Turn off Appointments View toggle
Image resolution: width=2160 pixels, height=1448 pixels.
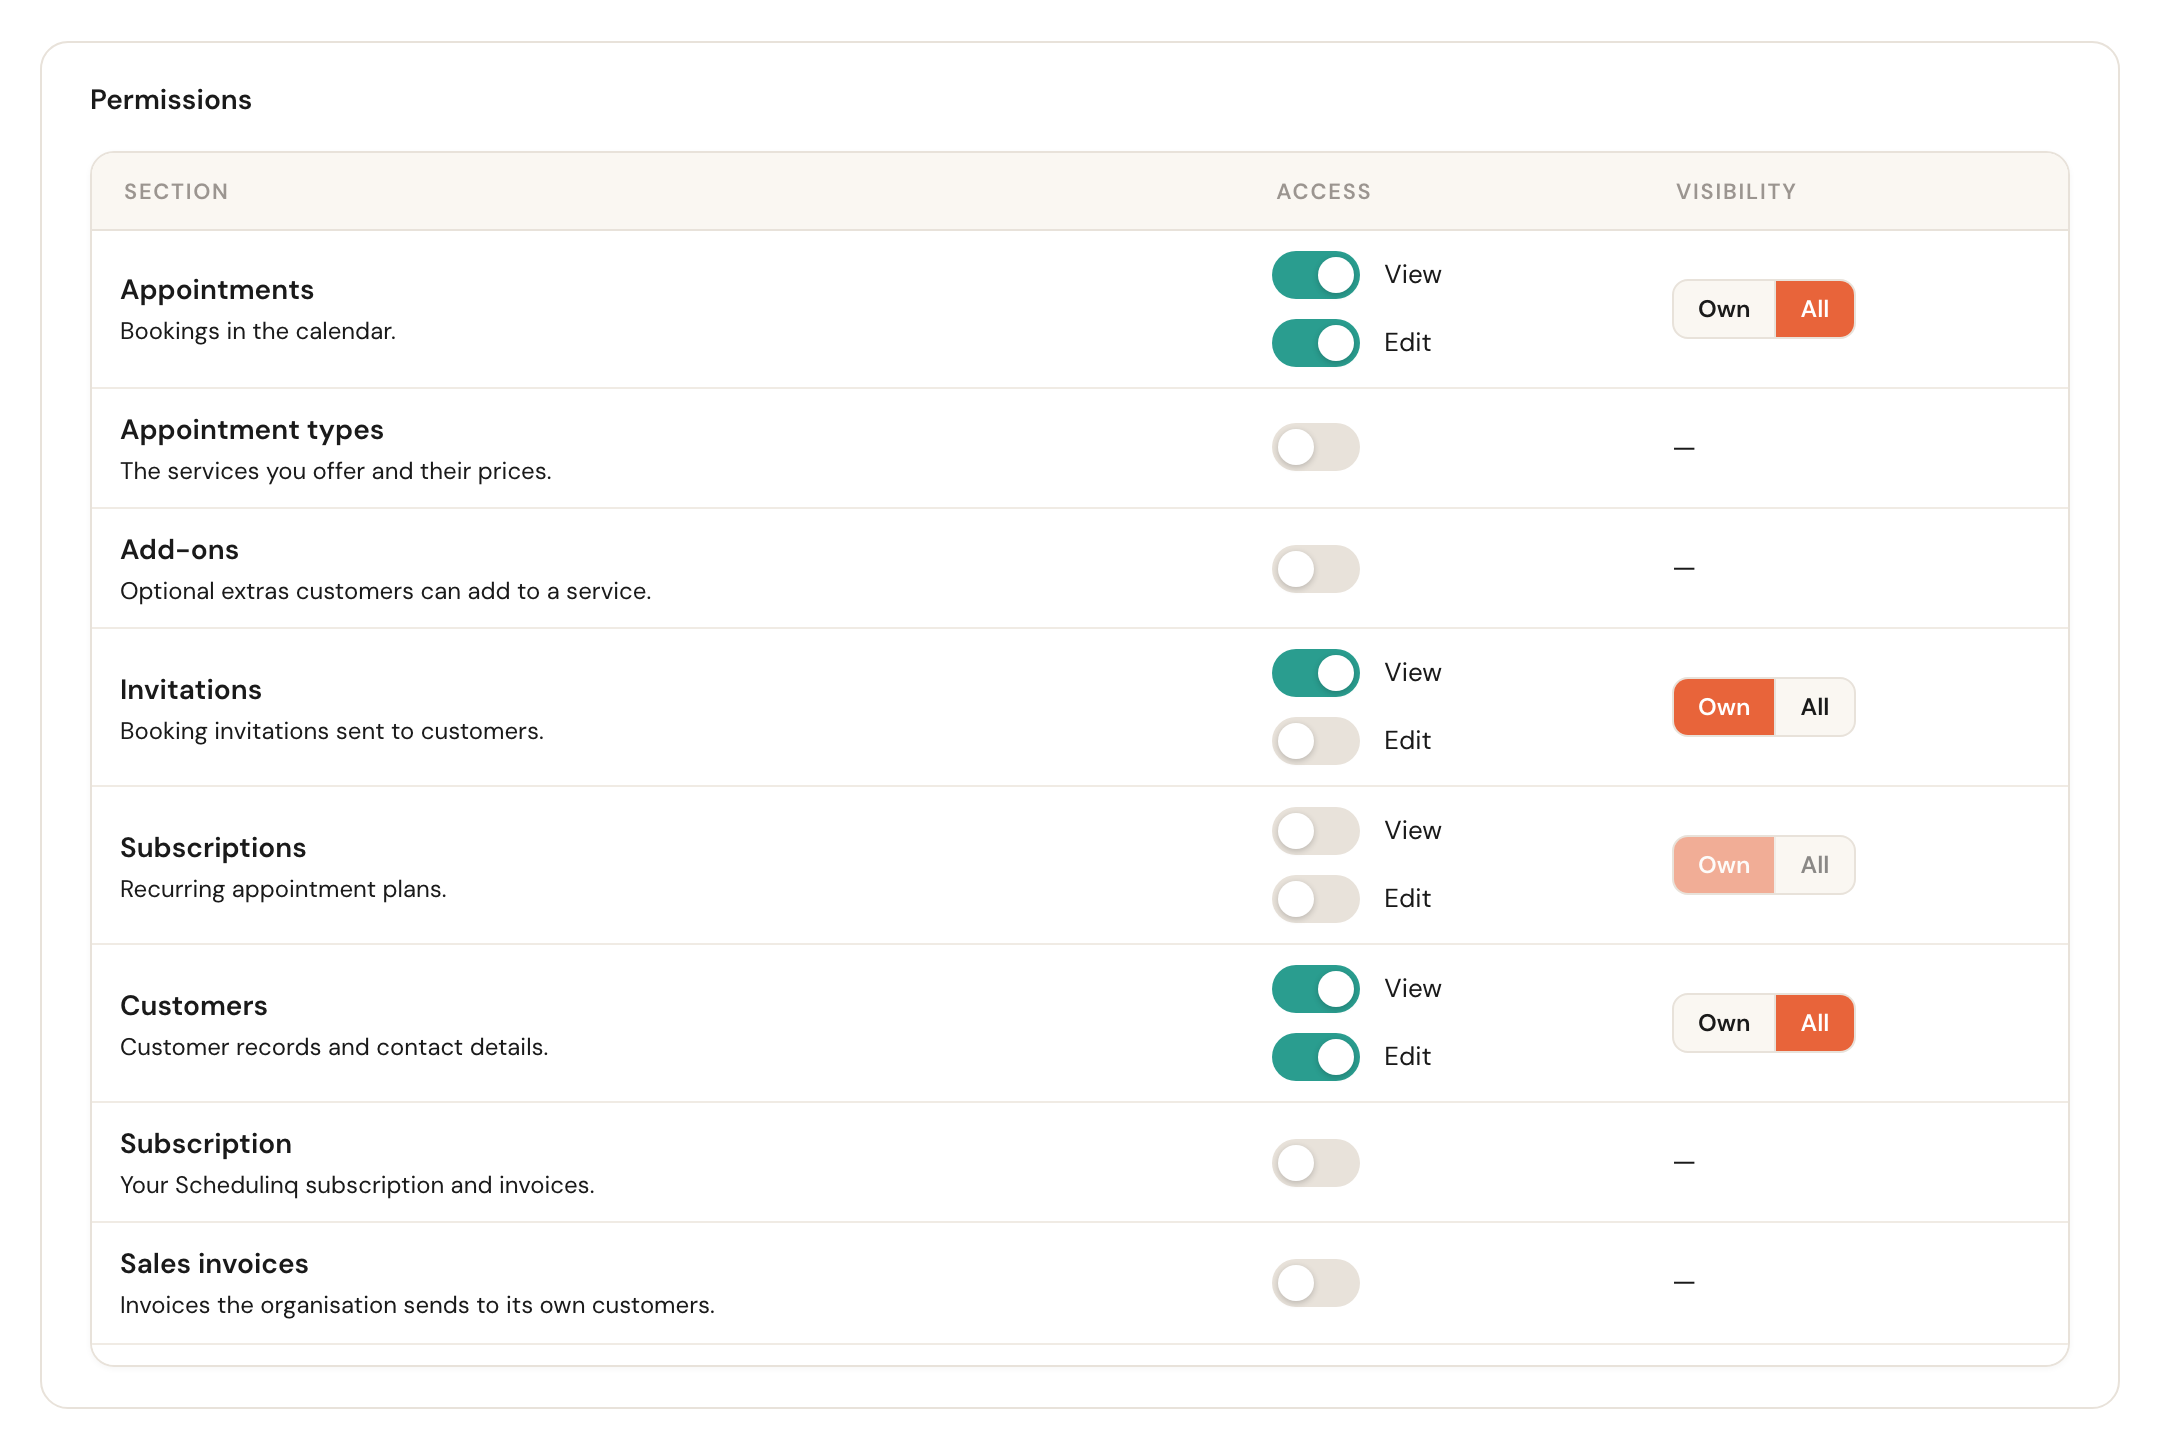pos(1315,275)
